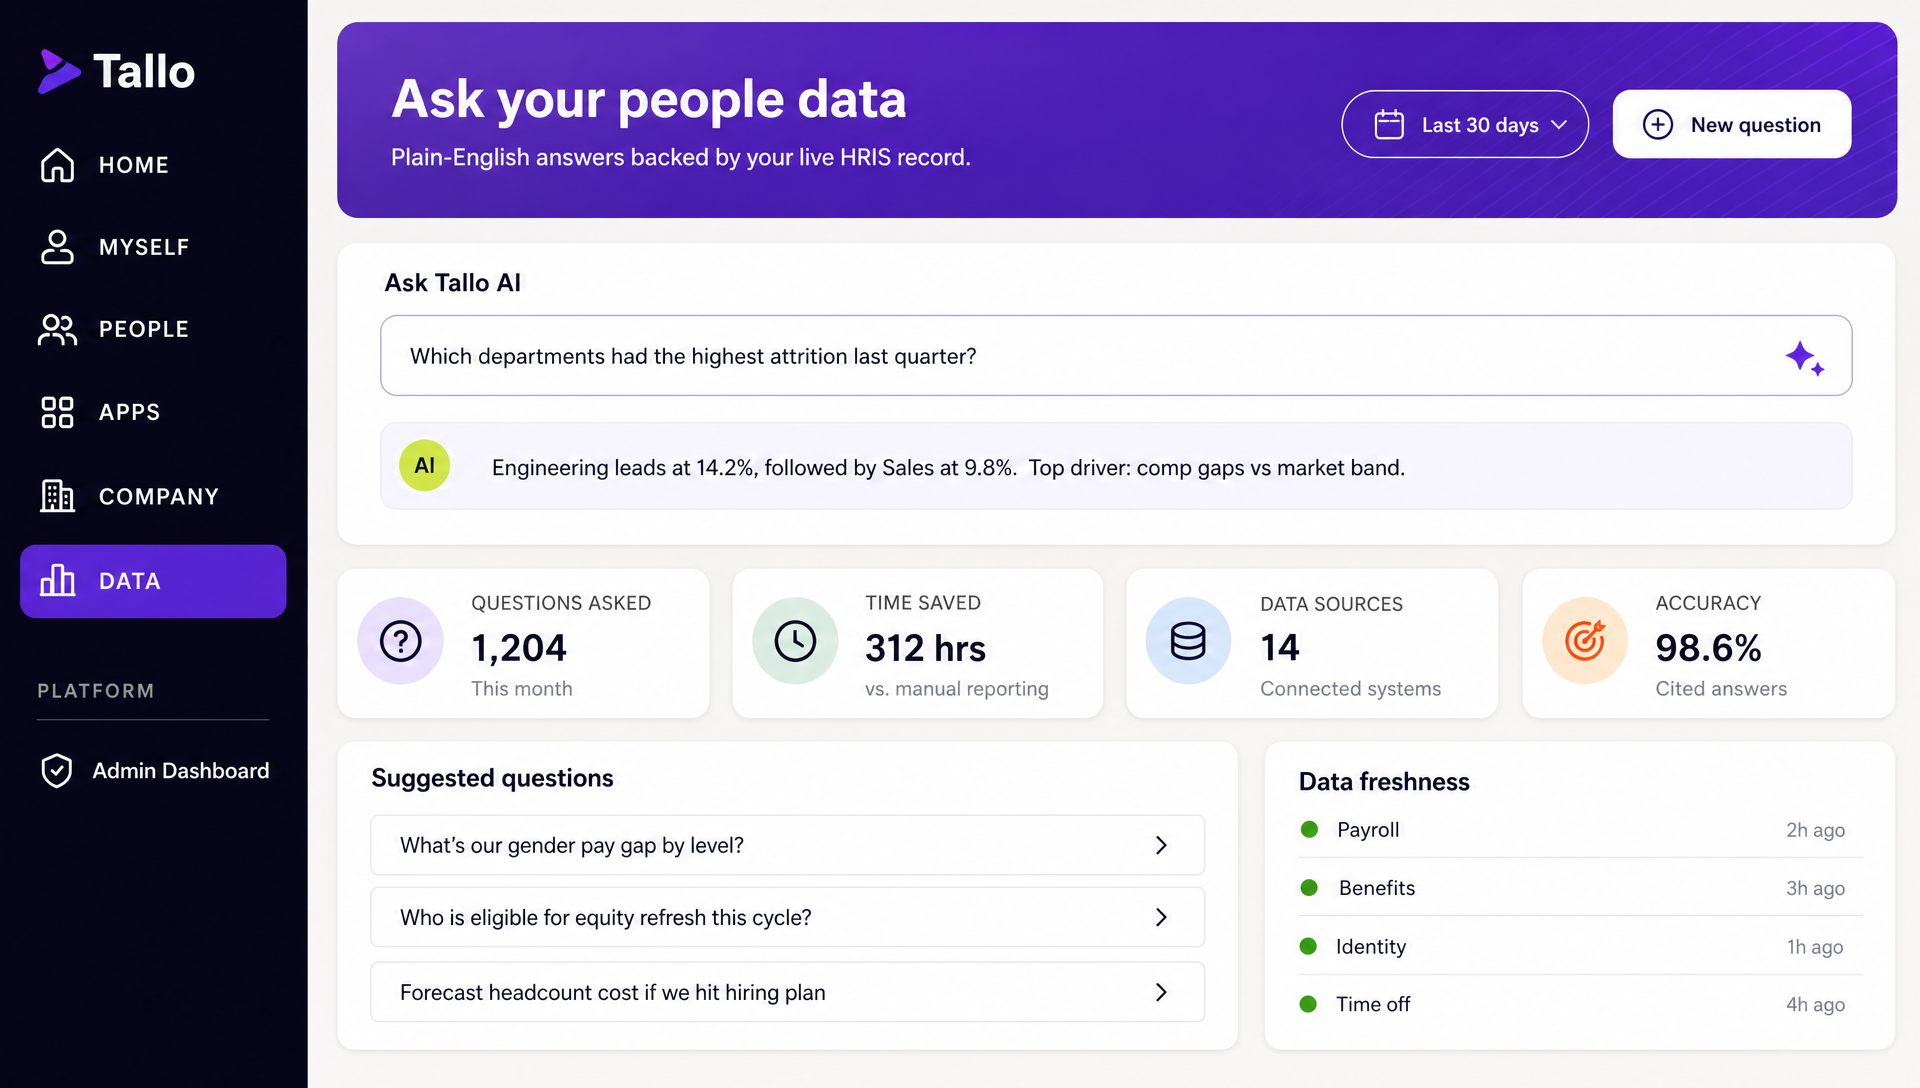Choose the Forecast headcount cost suggestion
Screen dimensions: 1920x1088
tap(788, 992)
